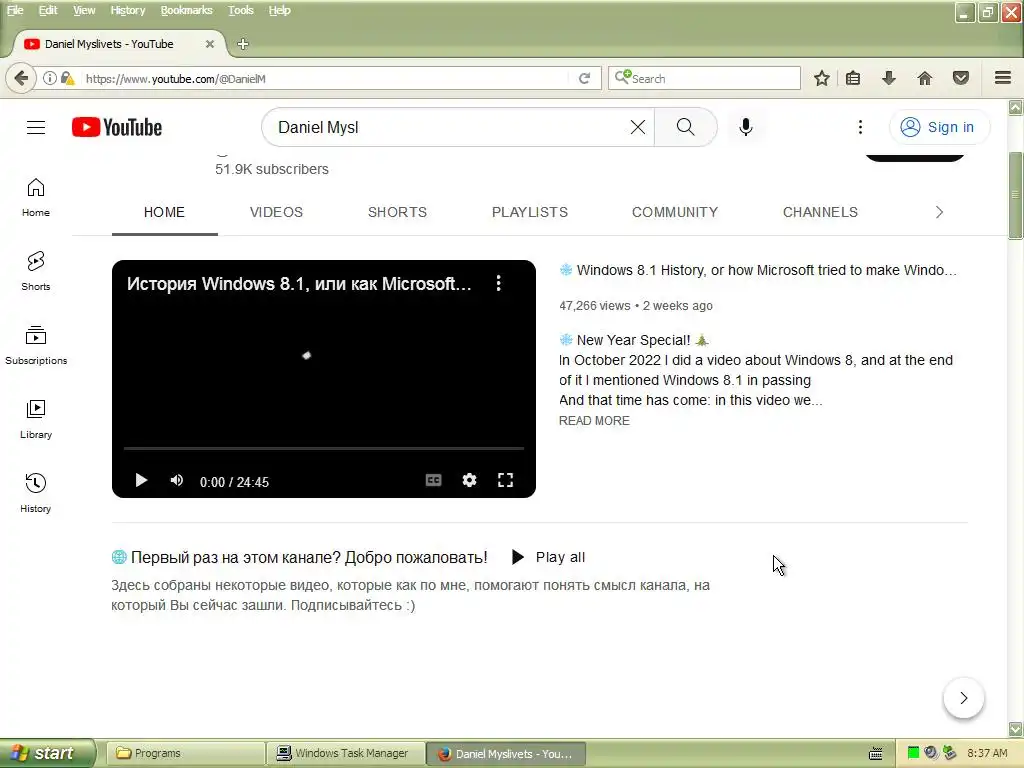
Task: Click the video title overlay in player
Action: pos(299,283)
